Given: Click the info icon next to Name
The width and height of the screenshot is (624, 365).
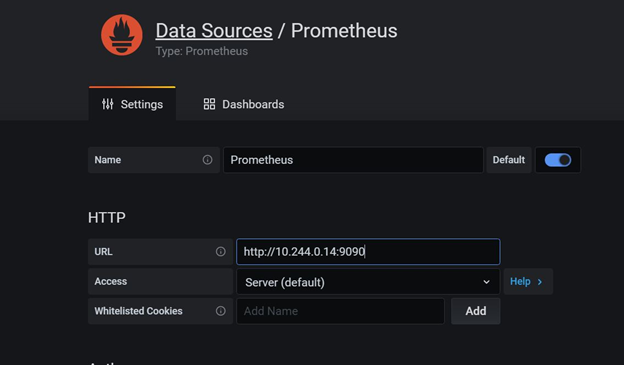Looking at the screenshot, I should coord(207,160).
